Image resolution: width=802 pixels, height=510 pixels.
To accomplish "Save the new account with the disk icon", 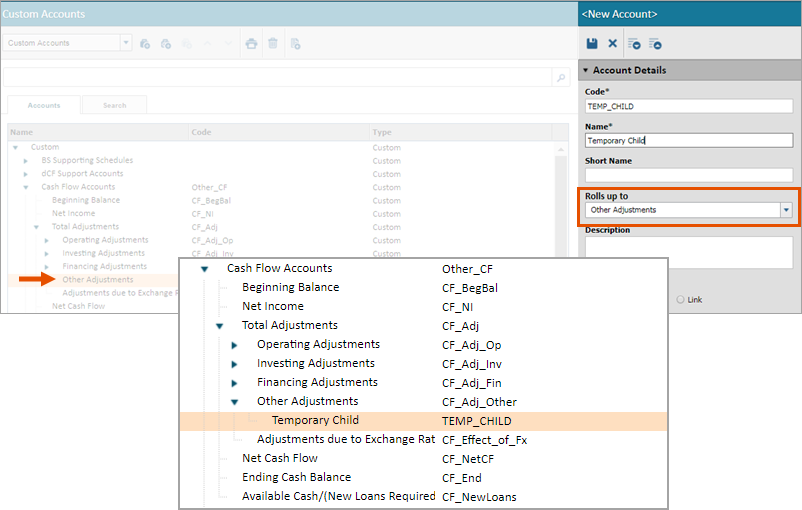I will (x=592, y=43).
